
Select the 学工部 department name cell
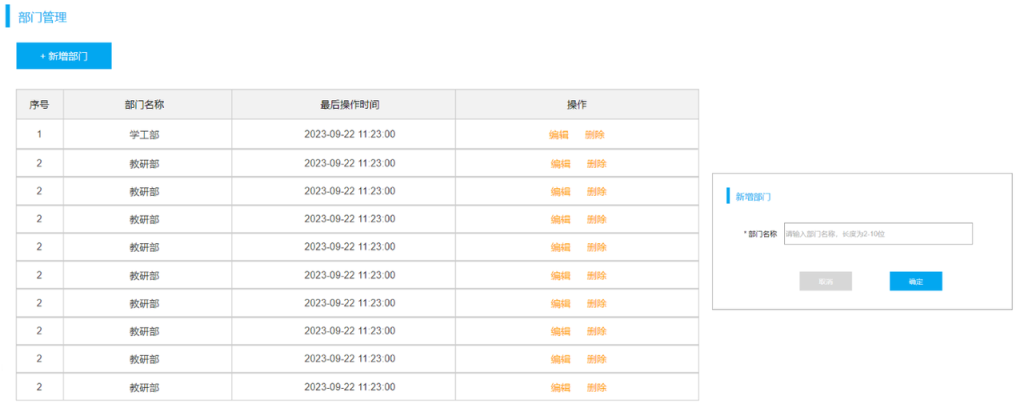click(x=145, y=135)
